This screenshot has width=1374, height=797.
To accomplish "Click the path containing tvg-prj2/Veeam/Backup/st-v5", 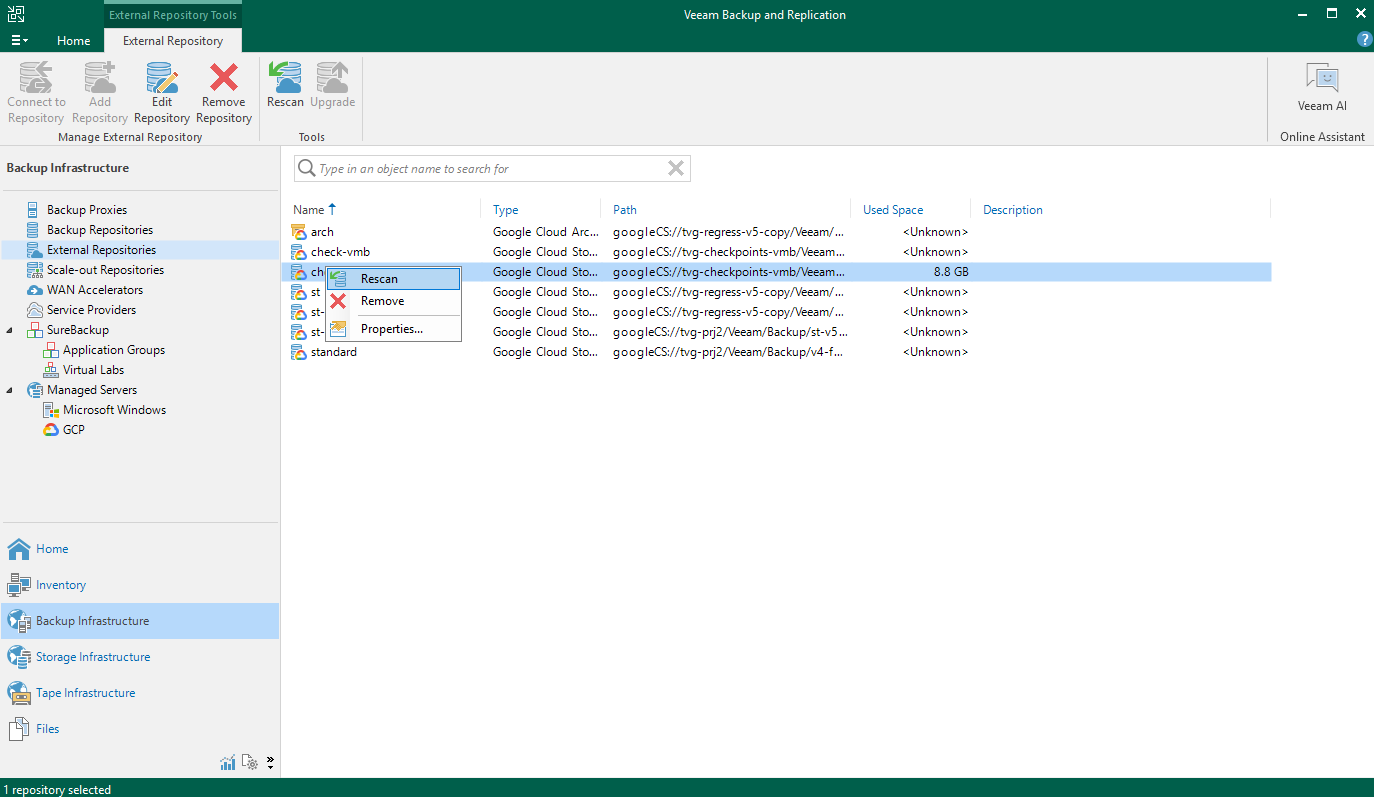I will coord(731,332).
